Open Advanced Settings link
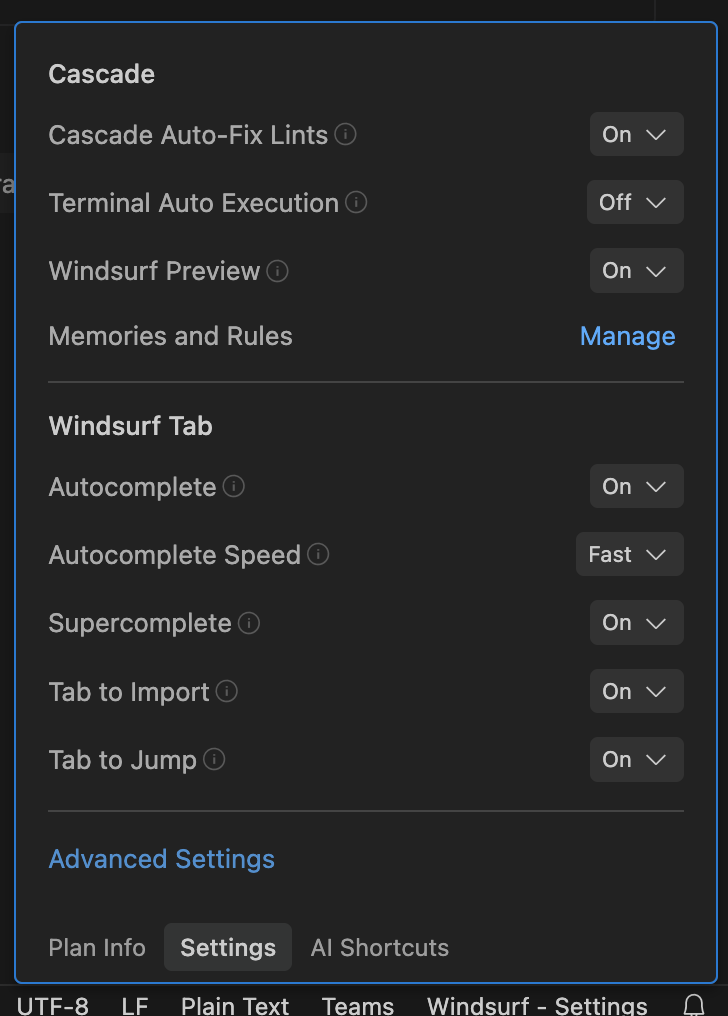 click(x=162, y=859)
